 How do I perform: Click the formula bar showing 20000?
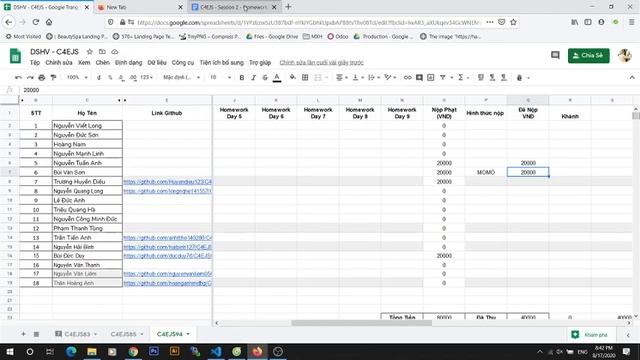(327, 90)
